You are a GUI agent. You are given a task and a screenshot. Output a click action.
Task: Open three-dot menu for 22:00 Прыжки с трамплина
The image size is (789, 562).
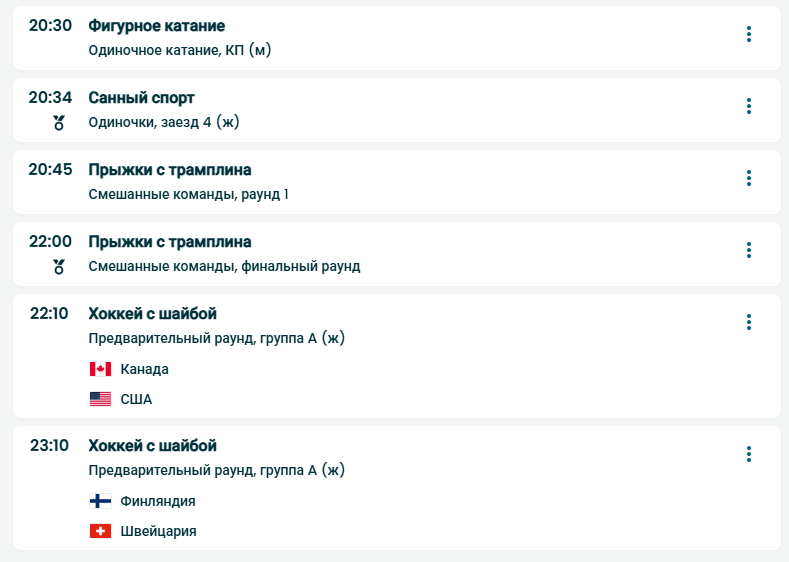pyautogui.click(x=748, y=251)
